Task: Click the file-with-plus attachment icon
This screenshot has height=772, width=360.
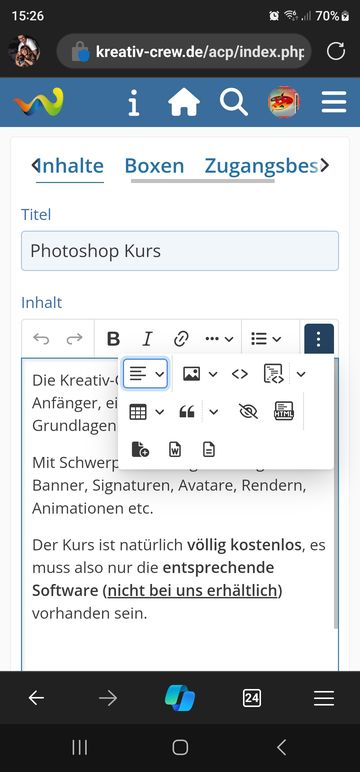Action: click(x=140, y=449)
